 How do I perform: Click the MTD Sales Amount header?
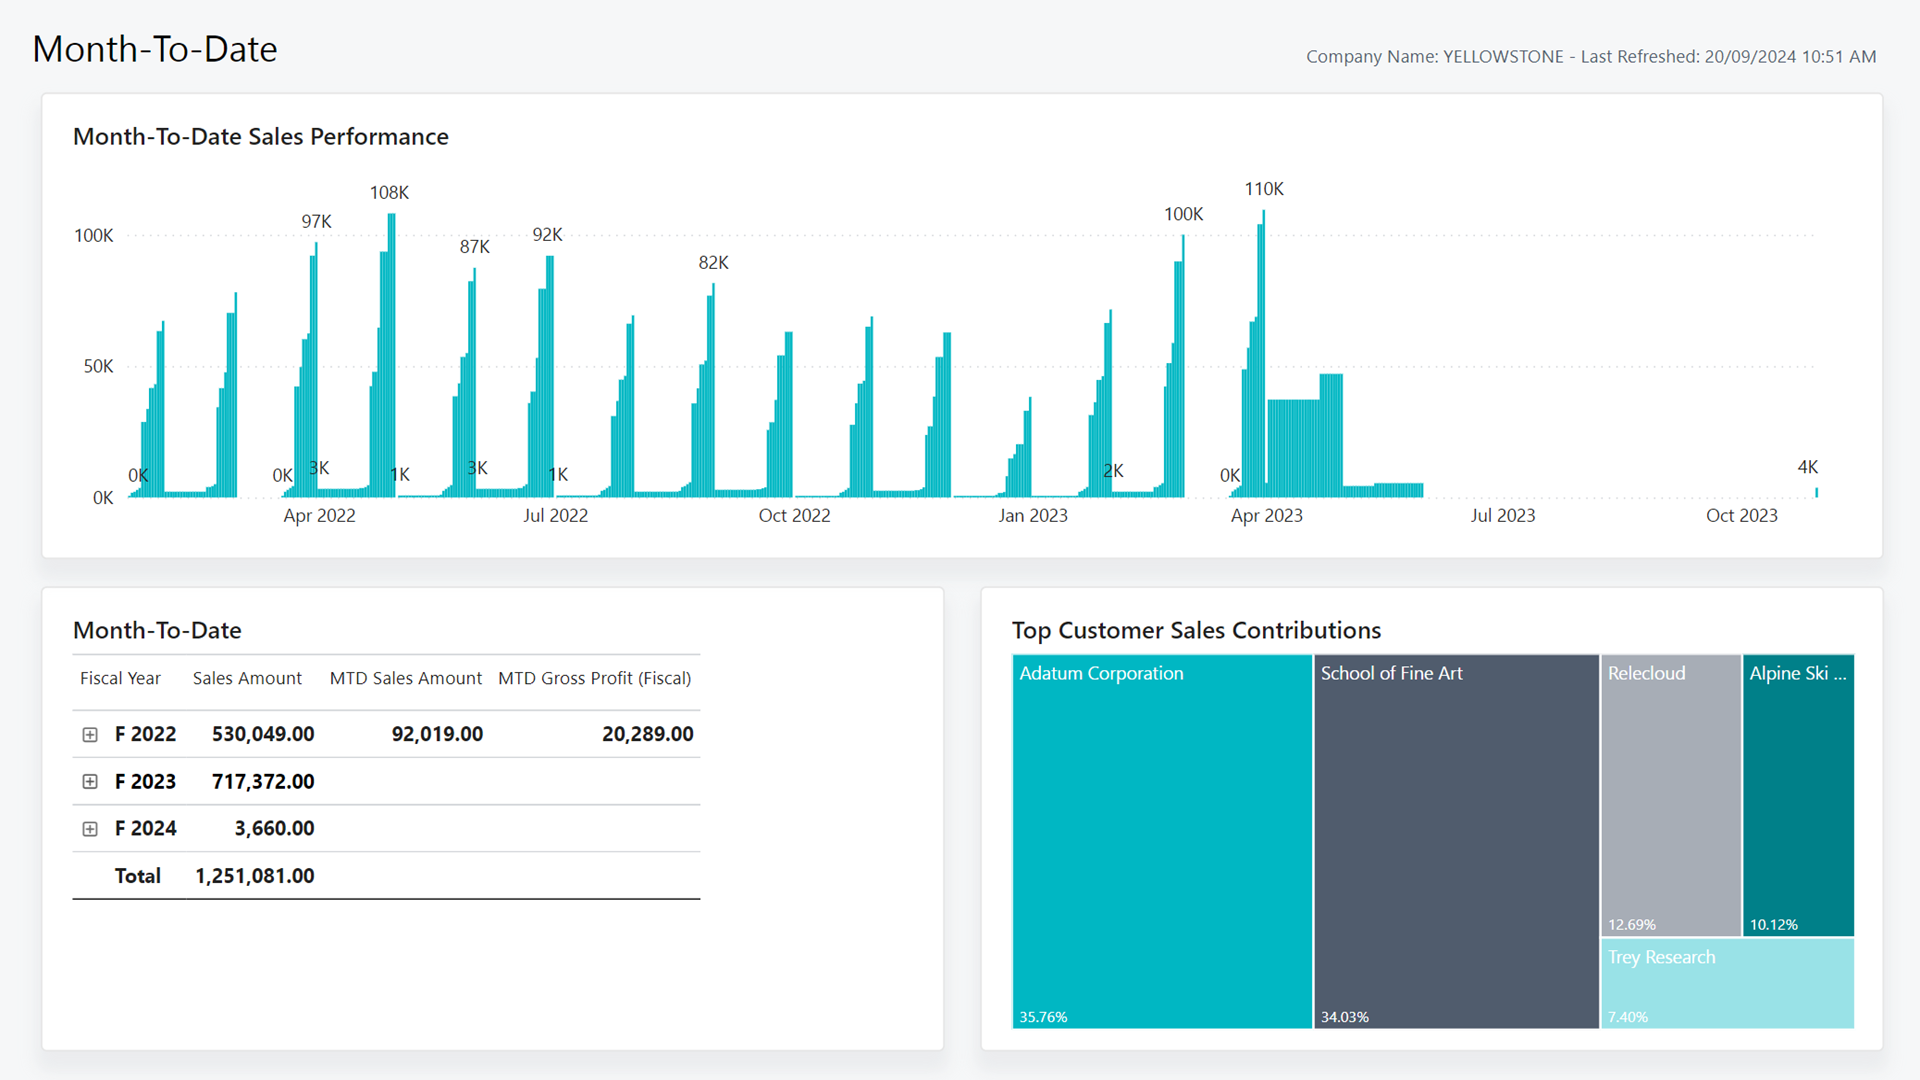point(405,678)
